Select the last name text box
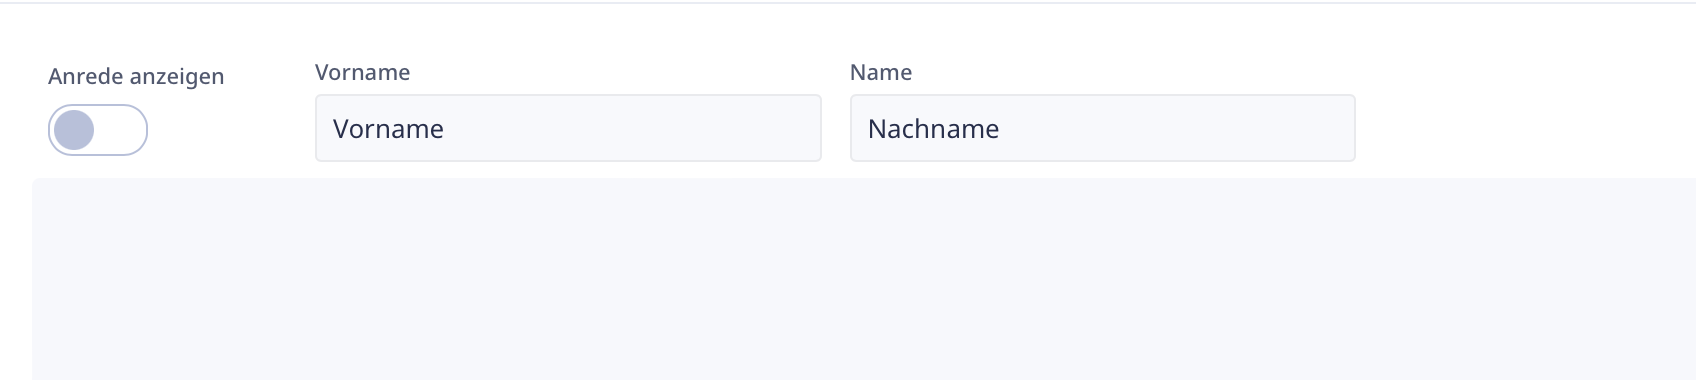This screenshot has height=380, width=1696. click(1102, 128)
